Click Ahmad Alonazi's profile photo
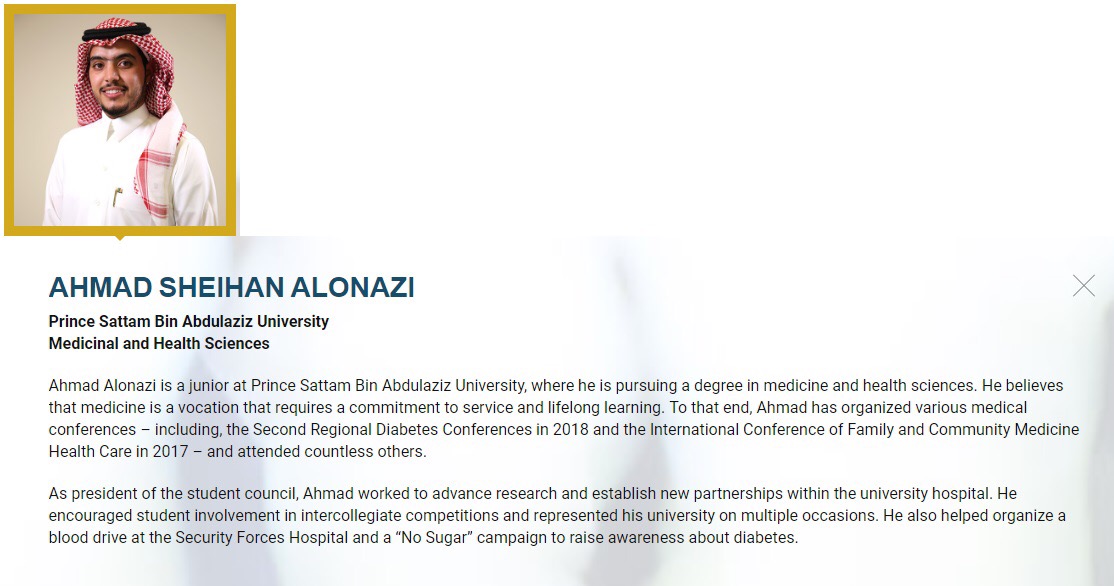 [120, 120]
